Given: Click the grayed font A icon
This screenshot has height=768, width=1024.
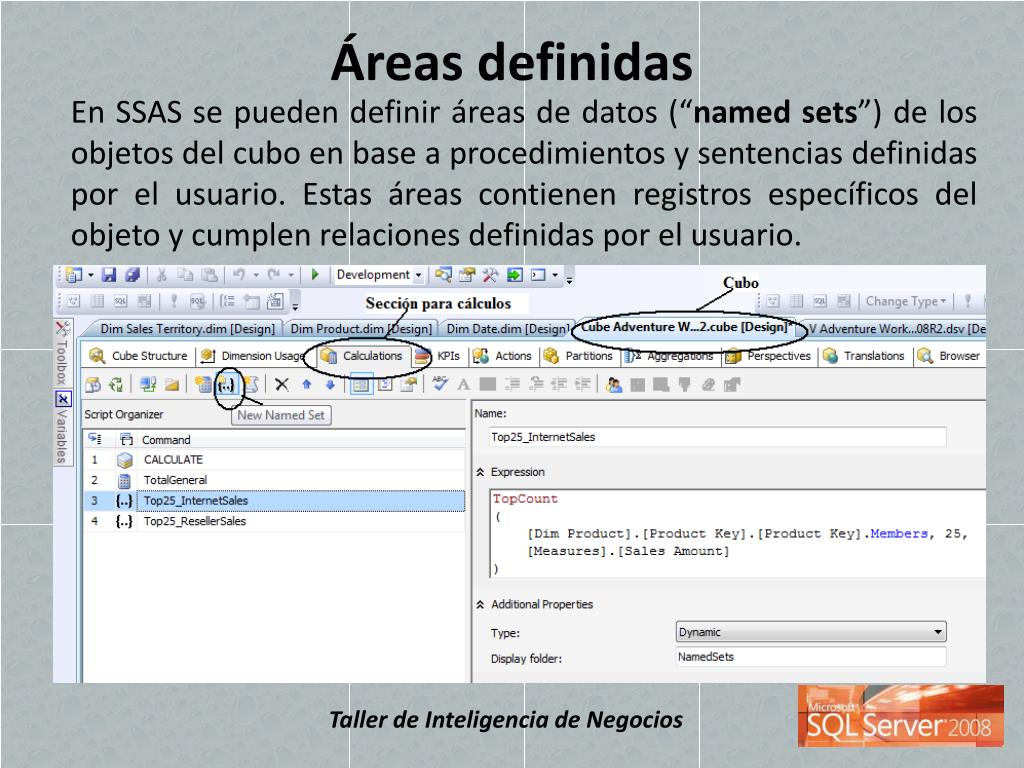Looking at the screenshot, I should [x=464, y=385].
